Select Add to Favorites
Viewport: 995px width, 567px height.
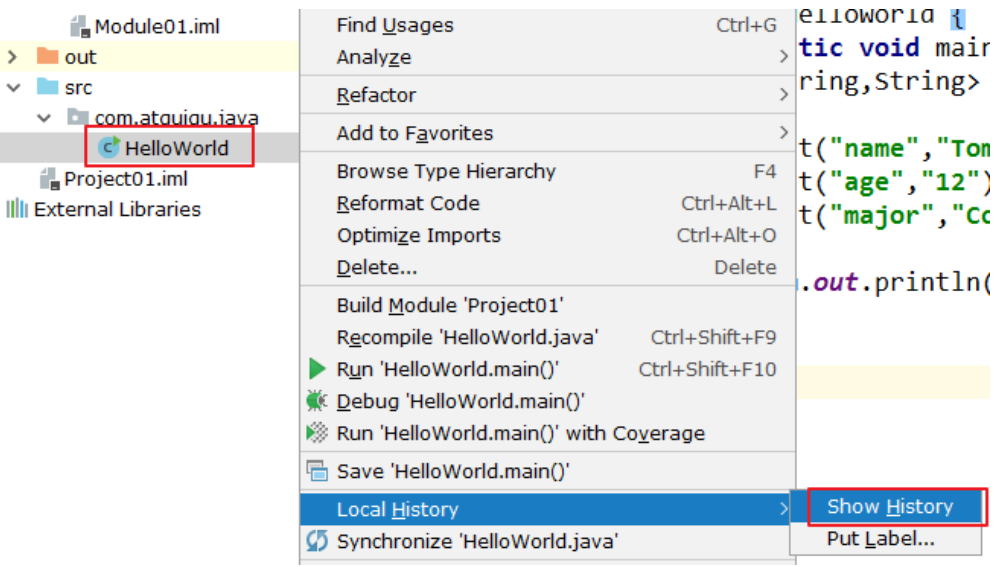[548, 133]
